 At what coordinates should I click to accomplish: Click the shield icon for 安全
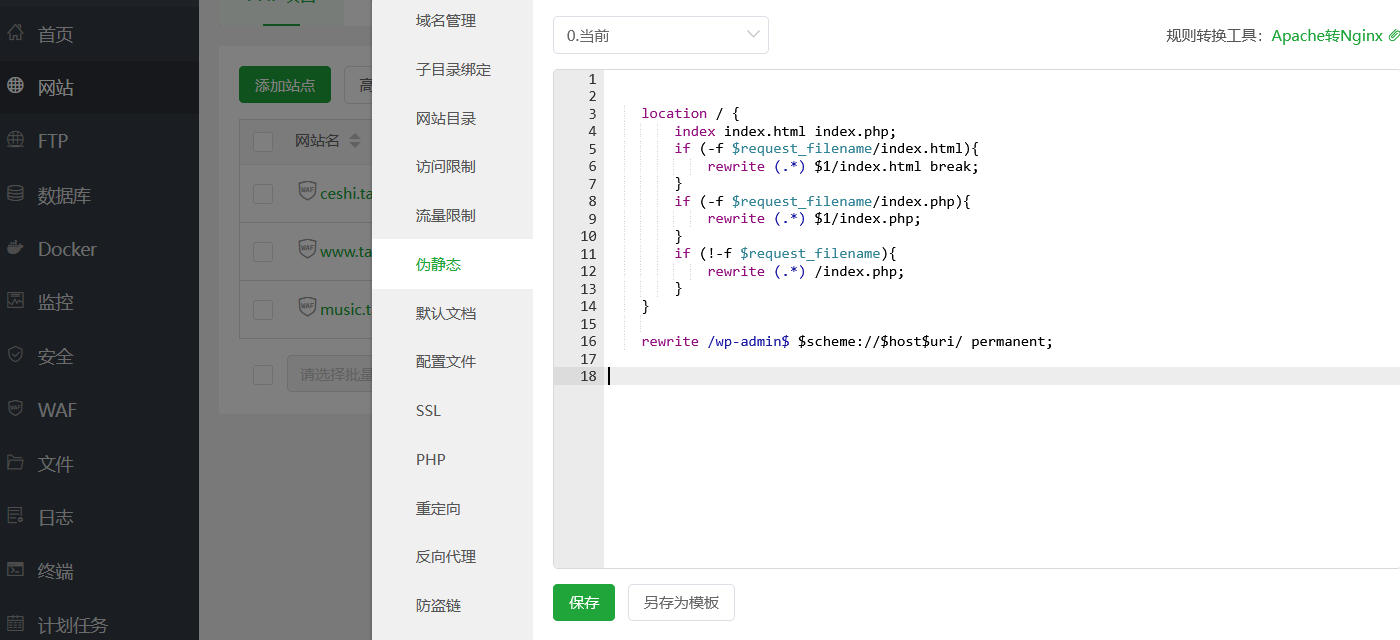16,355
